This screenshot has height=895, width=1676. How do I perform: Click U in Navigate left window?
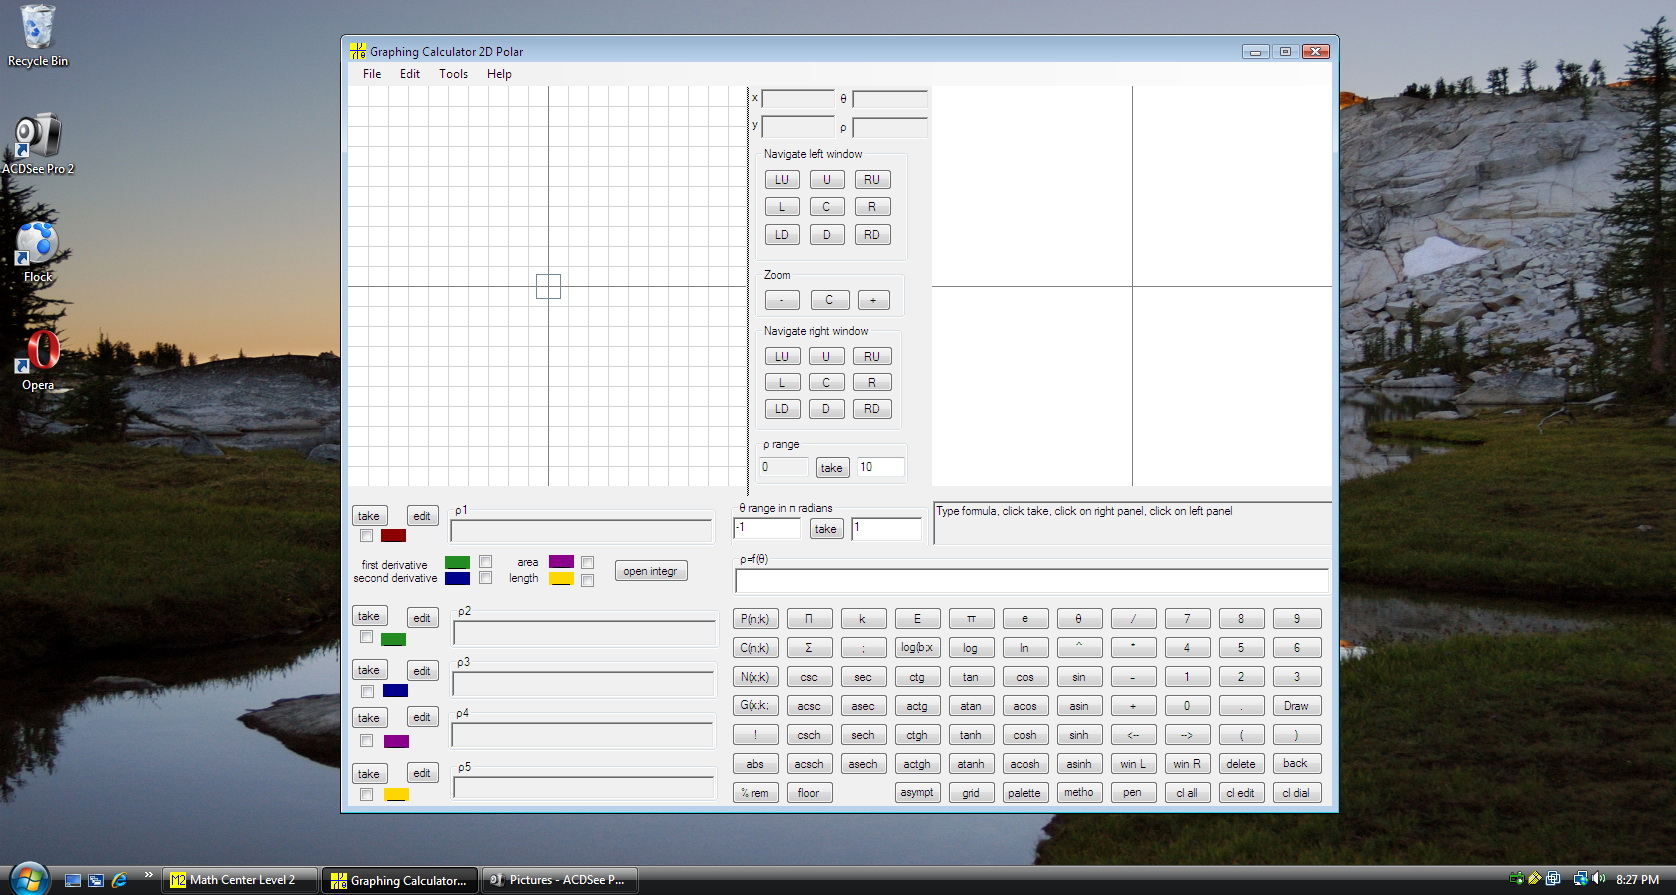point(826,180)
